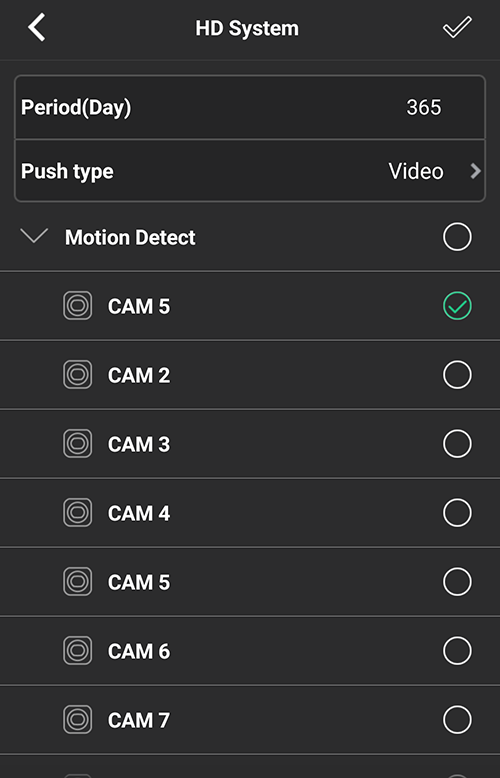Open the Video push type value

pyautogui.click(x=416, y=171)
